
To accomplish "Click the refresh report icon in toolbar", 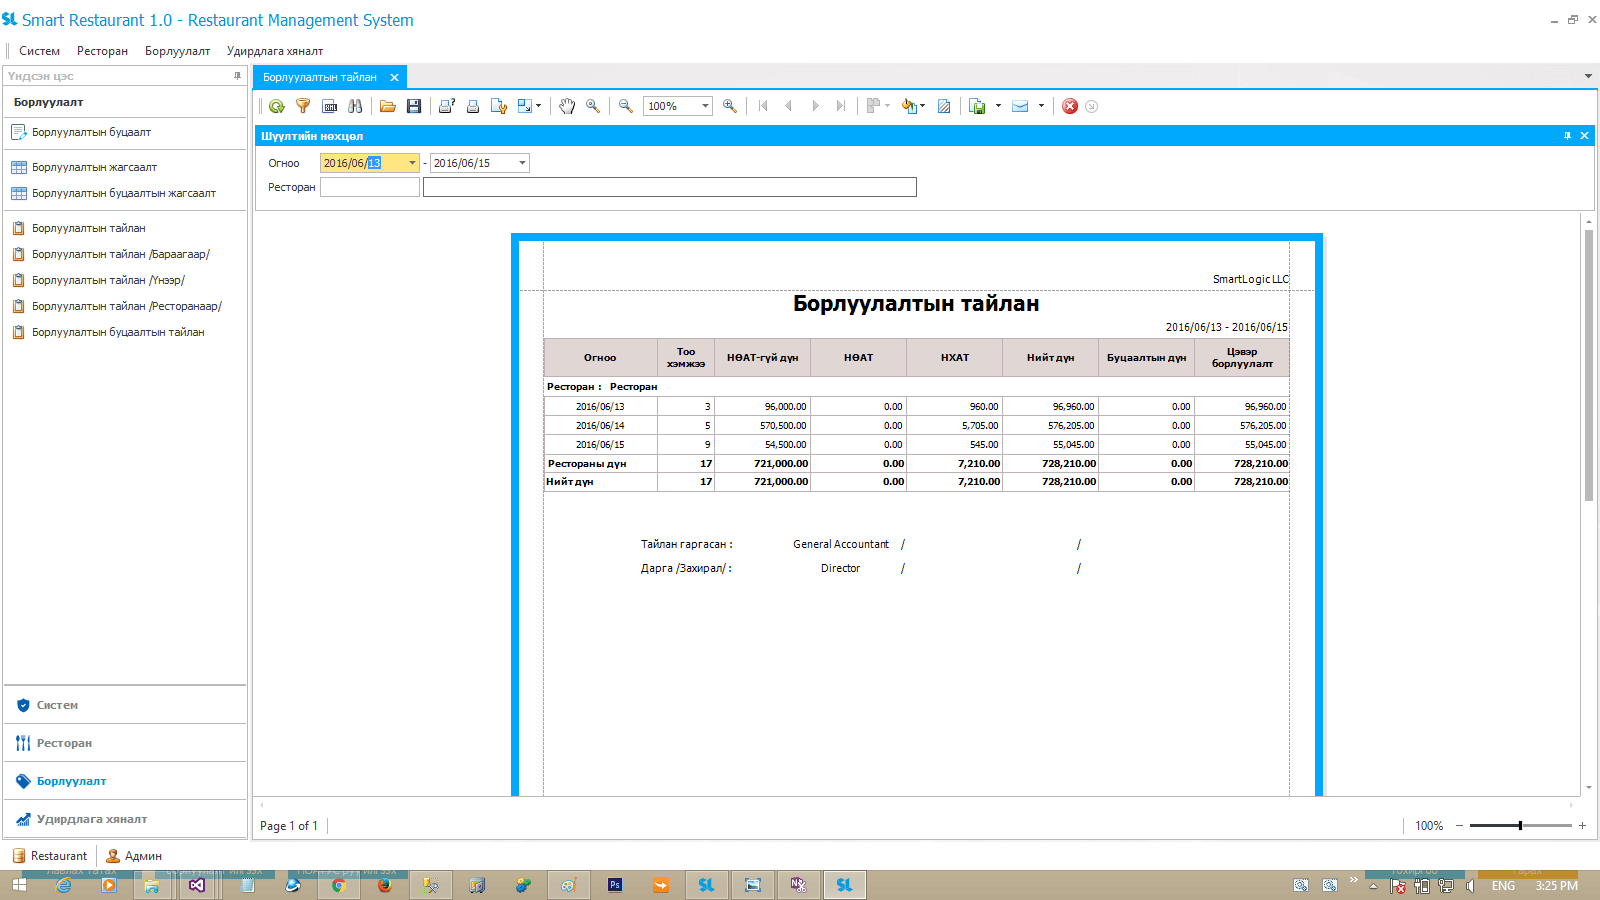I will pos(277,106).
